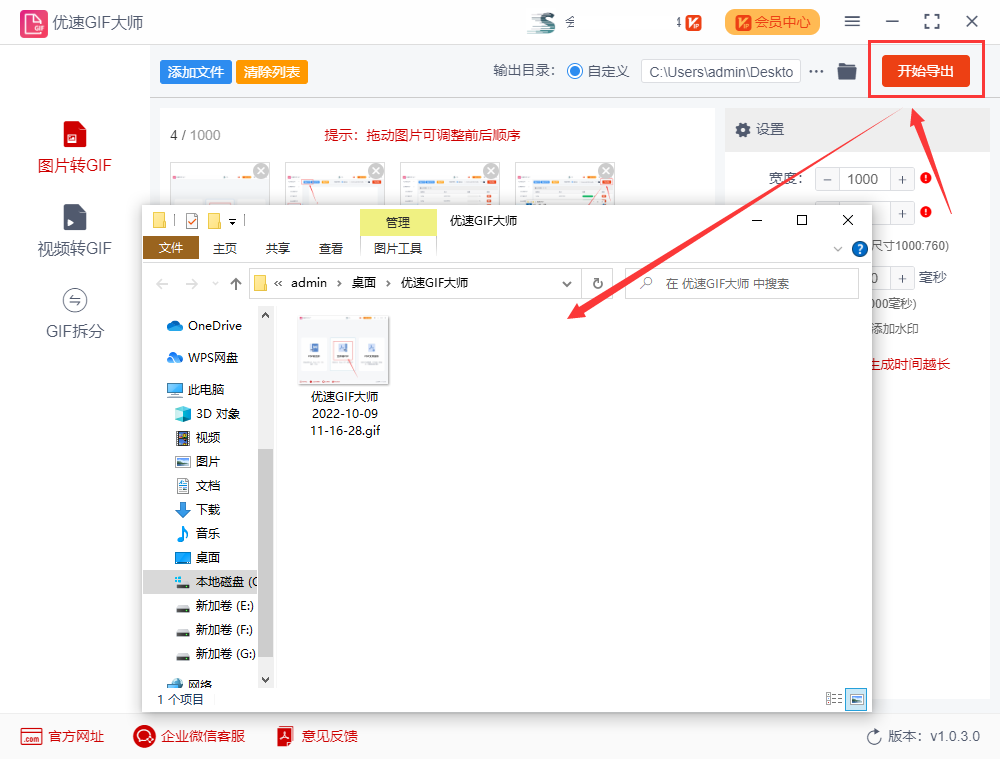Viewport: 1000px width, 760px height.
Task: Select 新加卷 (F:) drive
Action: (214, 630)
